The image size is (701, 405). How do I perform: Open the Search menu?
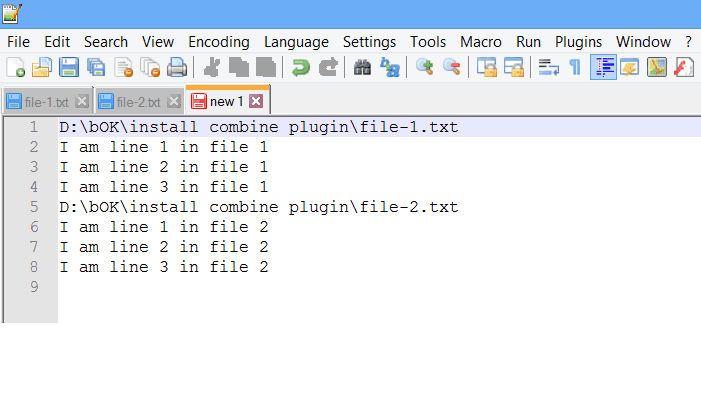point(106,42)
